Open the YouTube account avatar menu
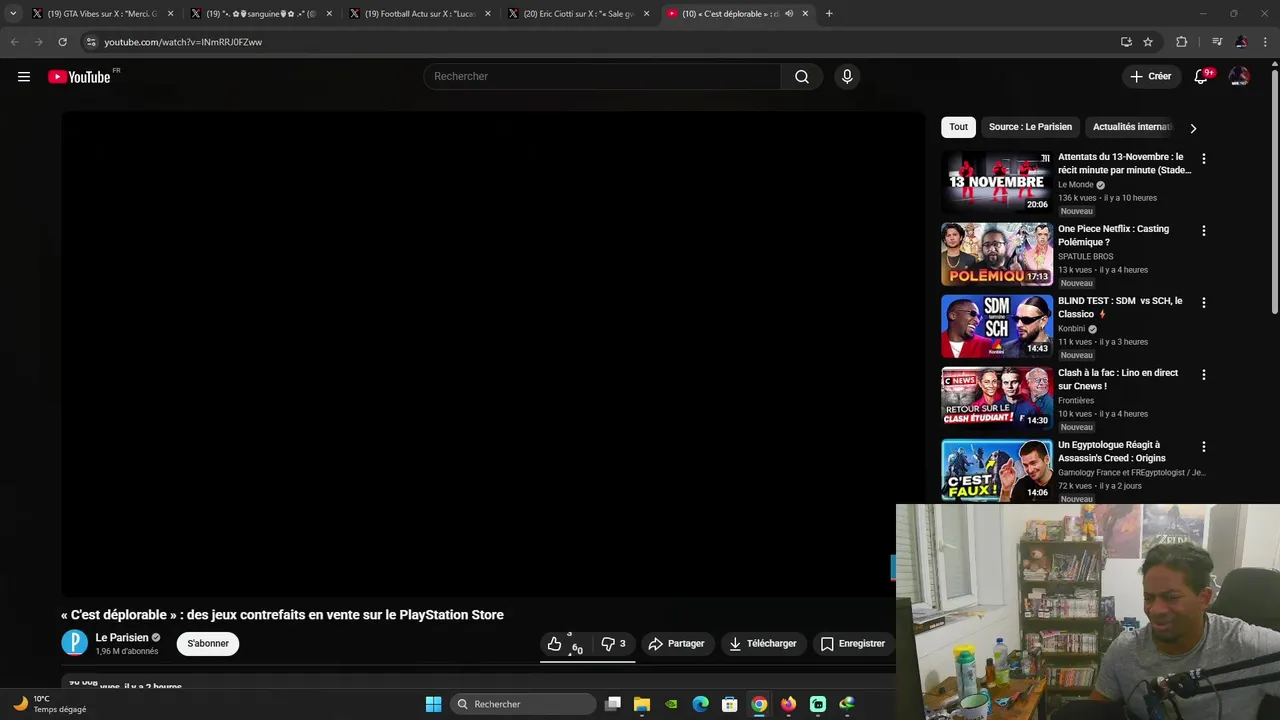This screenshot has width=1280, height=720. coord(1239,77)
